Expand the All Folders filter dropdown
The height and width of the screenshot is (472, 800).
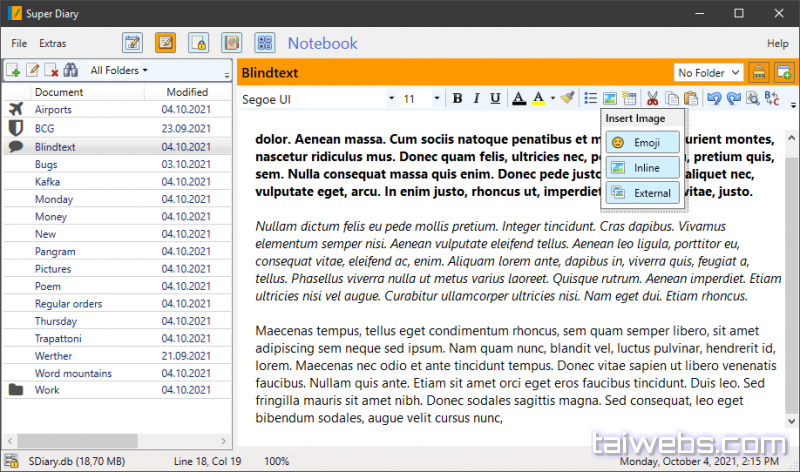[119, 71]
